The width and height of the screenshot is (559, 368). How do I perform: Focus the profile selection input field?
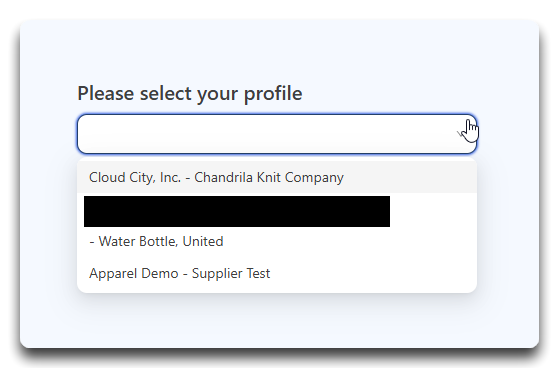[x=277, y=134]
